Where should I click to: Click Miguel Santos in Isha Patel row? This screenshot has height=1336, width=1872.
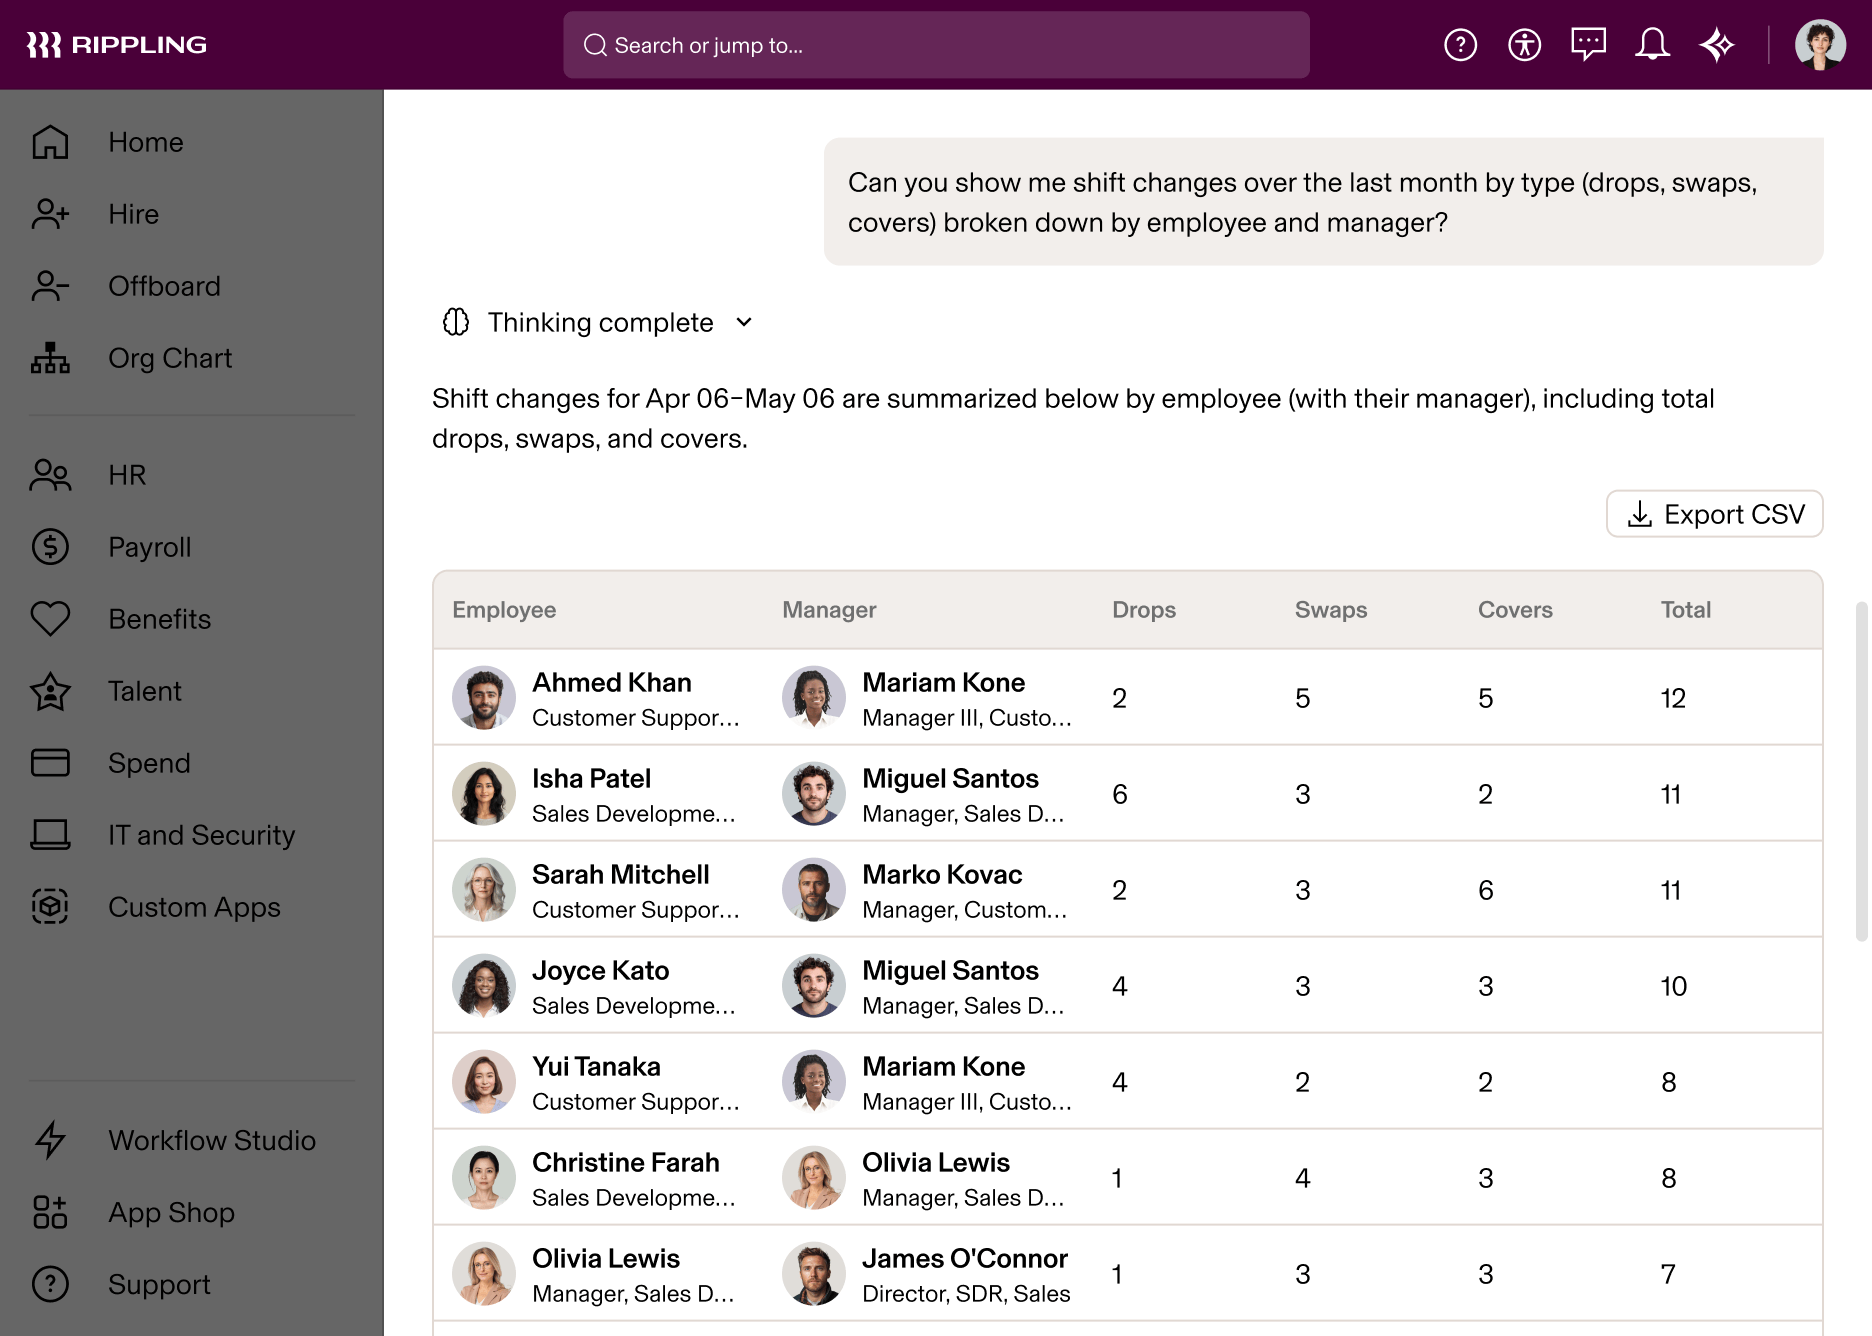(950, 778)
